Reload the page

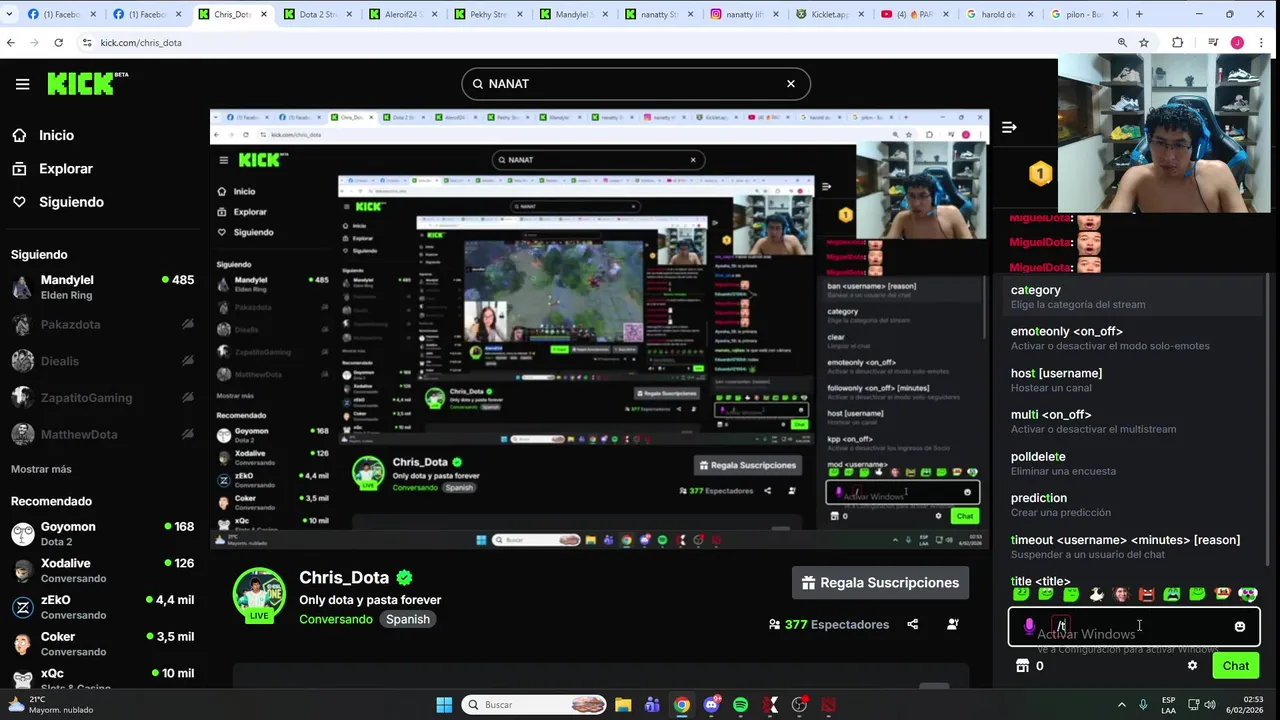tap(58, 43)
